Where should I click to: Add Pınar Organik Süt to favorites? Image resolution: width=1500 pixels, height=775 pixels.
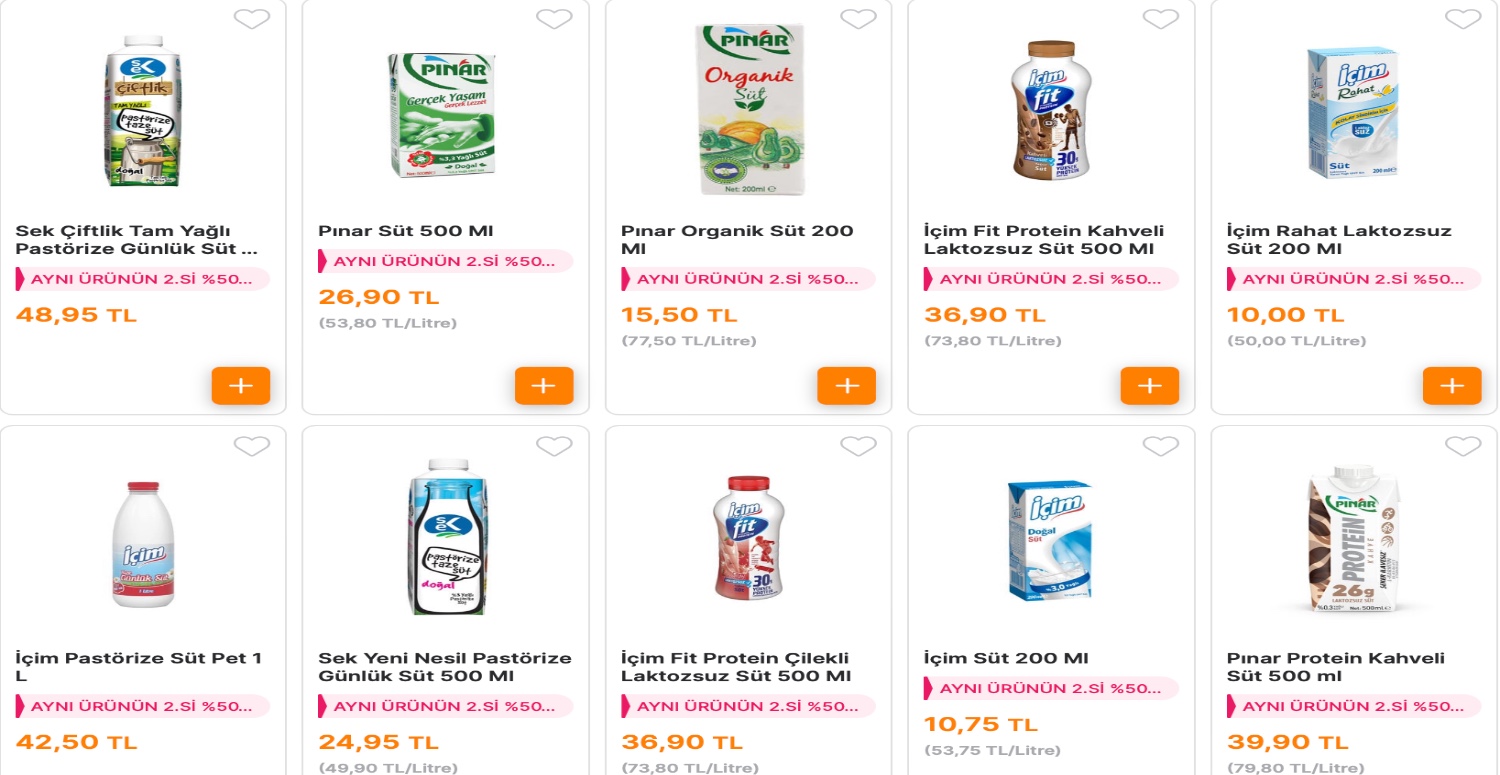(858, 19)
